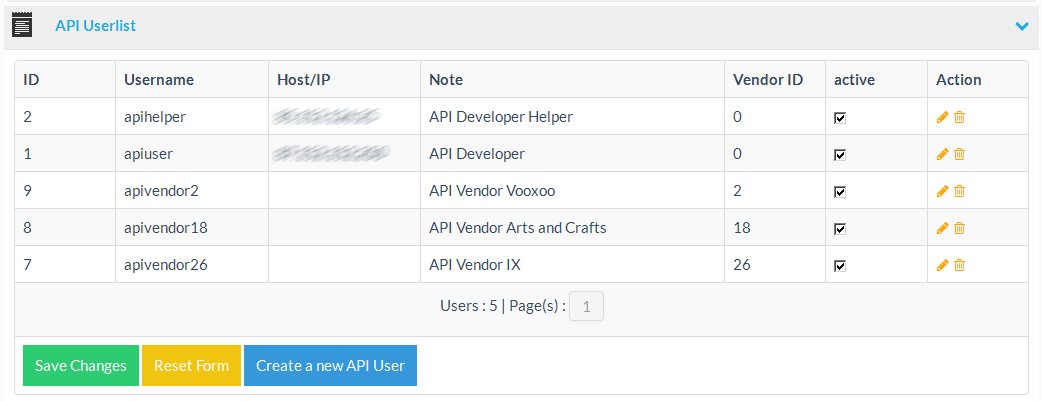Uncheck active for API Vendor Vooxoo
1042x401 pixels.
coord(841,191)
